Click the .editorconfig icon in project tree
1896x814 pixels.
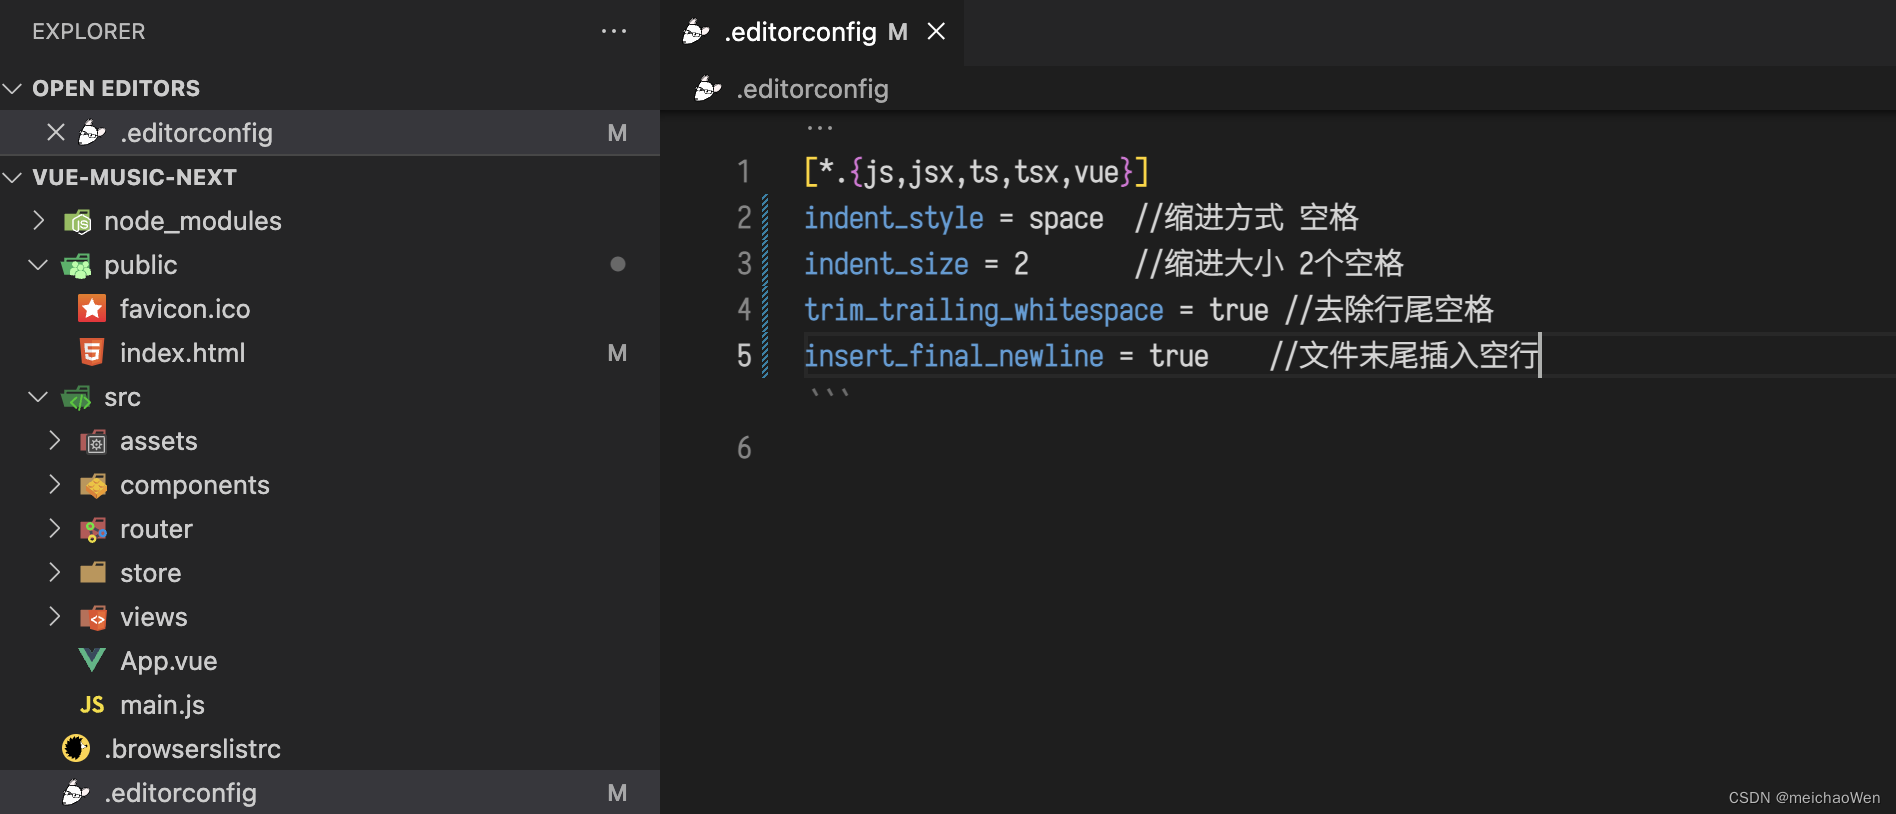tap(76, 793)
